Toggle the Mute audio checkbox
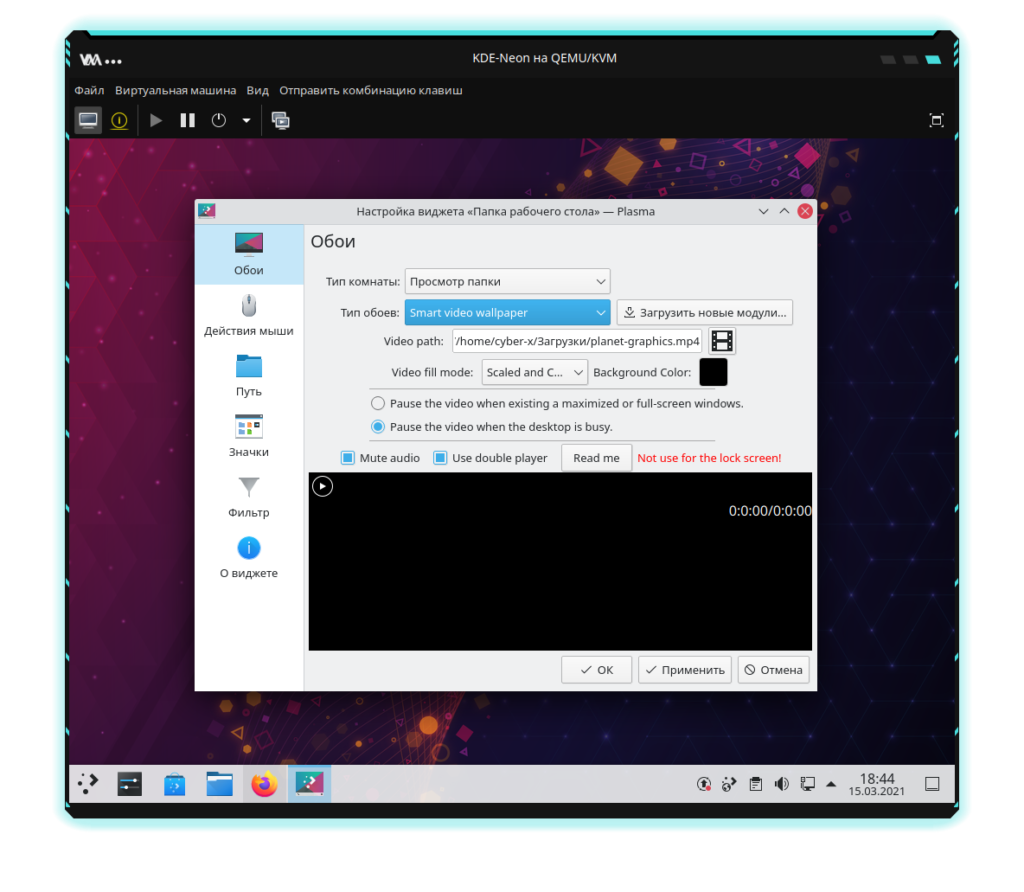The height and width of the screenshot is (892, 1024). coord(348,458)
